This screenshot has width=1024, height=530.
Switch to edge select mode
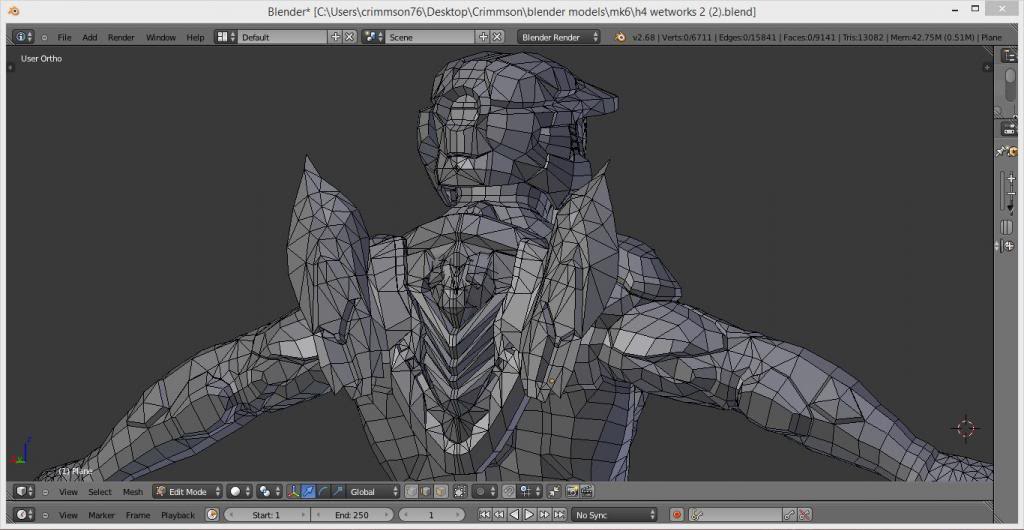click(426, 491)
